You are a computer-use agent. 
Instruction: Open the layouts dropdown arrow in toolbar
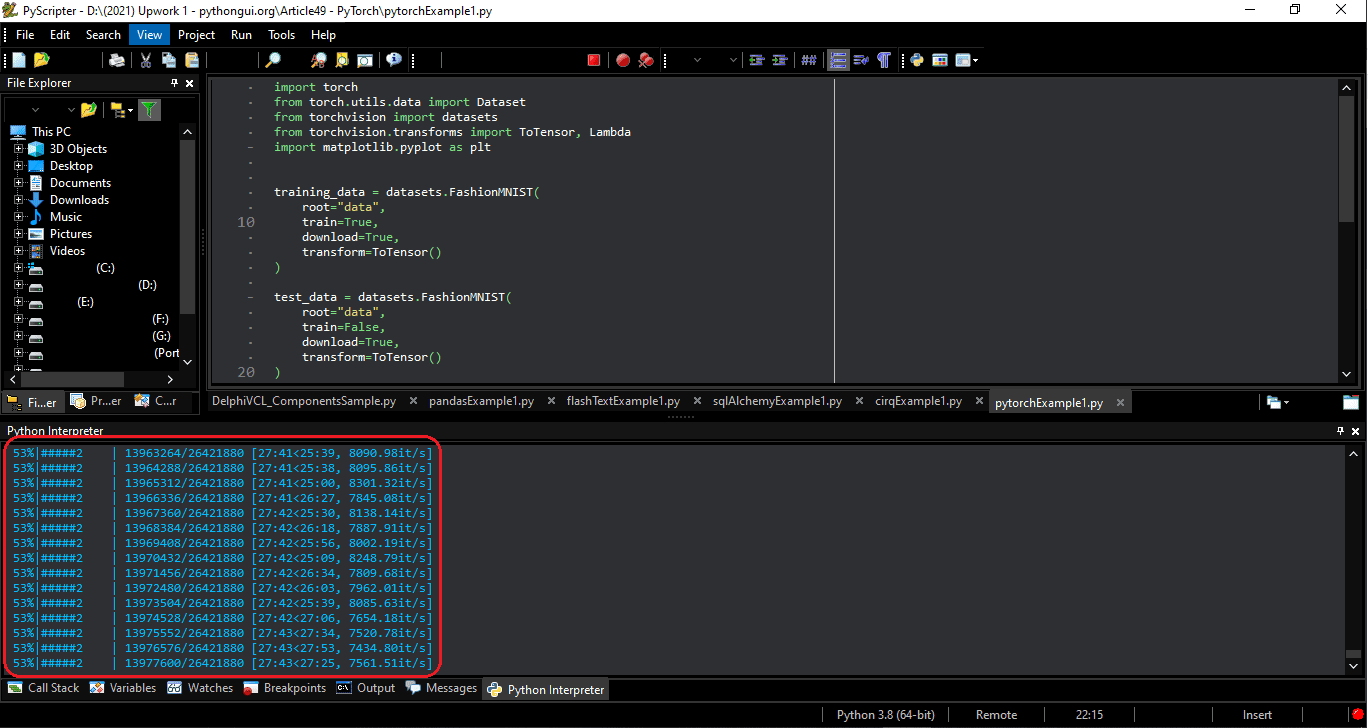pos(976,61)
